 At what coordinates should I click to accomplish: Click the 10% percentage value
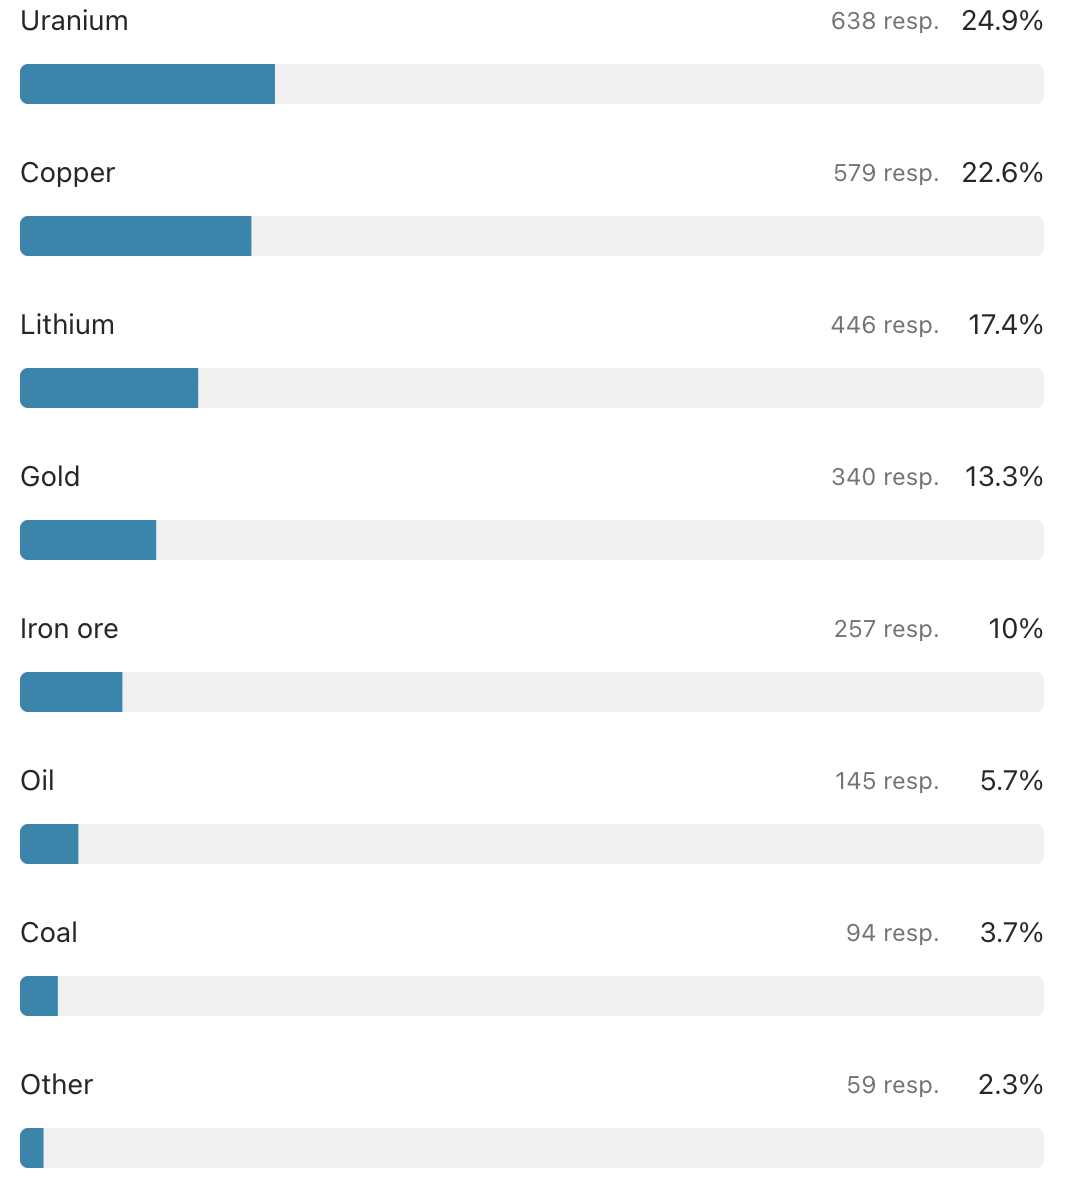click(x=1015, y=629)
